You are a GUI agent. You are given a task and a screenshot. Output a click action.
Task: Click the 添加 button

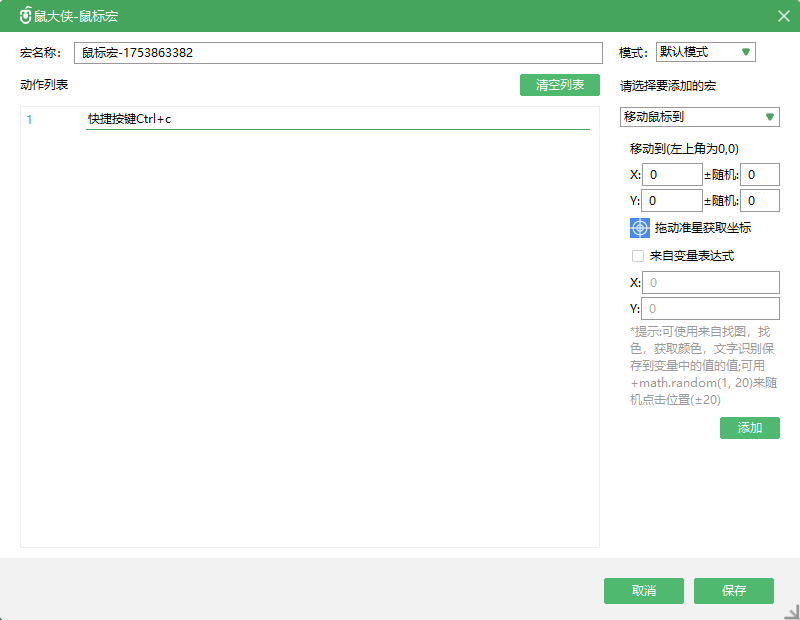click(749, 428)
